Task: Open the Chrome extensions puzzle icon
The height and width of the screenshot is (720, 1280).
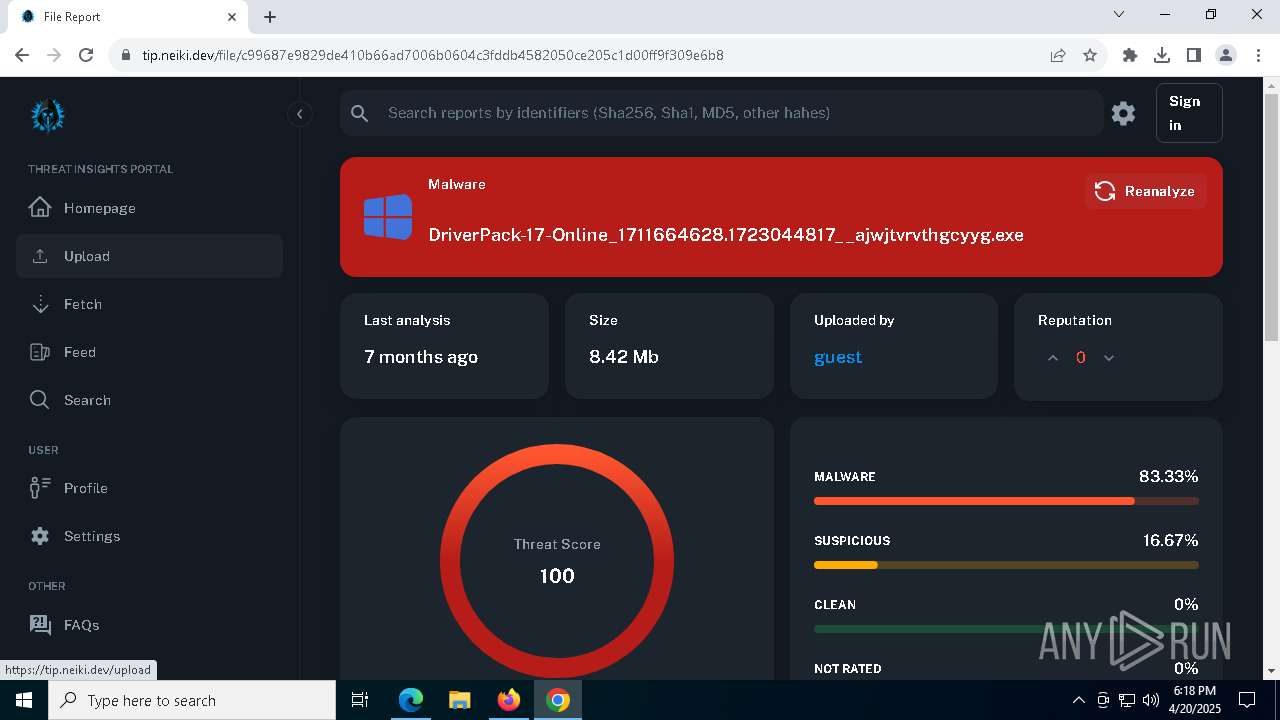Action: coord(1130,55)
